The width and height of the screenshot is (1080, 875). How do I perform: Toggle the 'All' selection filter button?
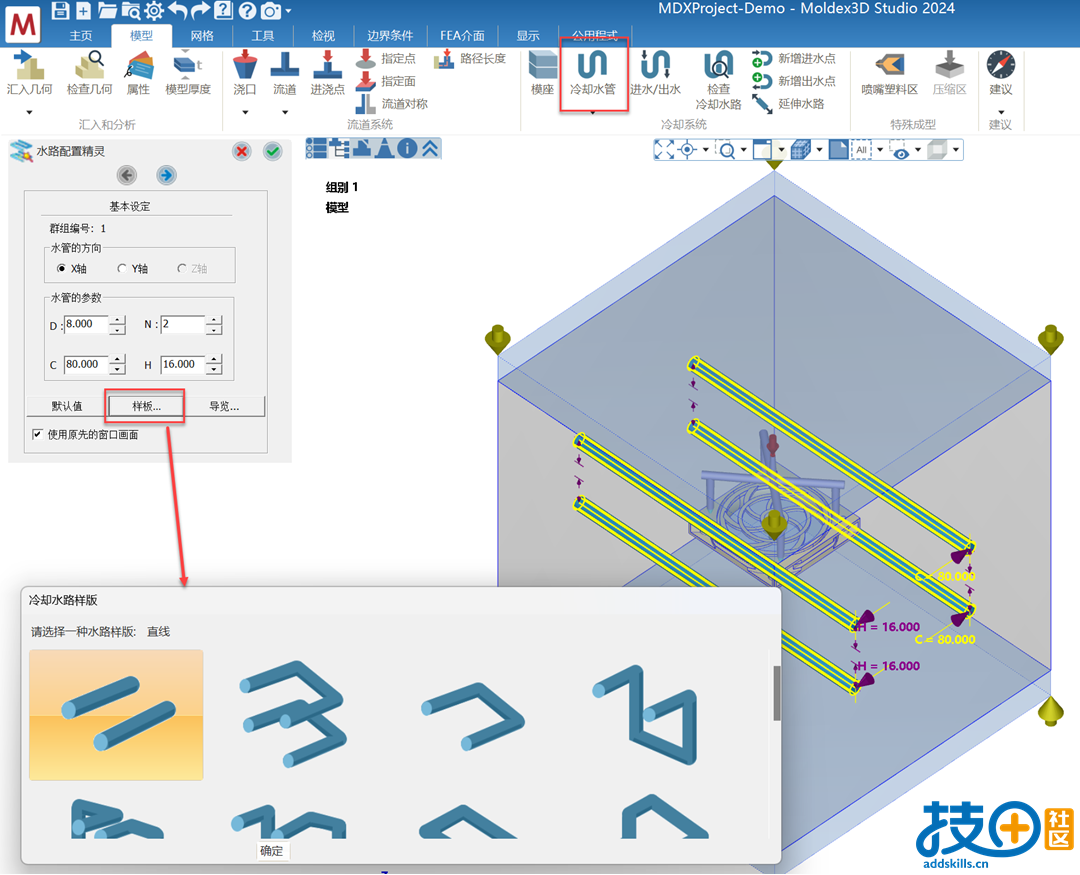point(861,150)
